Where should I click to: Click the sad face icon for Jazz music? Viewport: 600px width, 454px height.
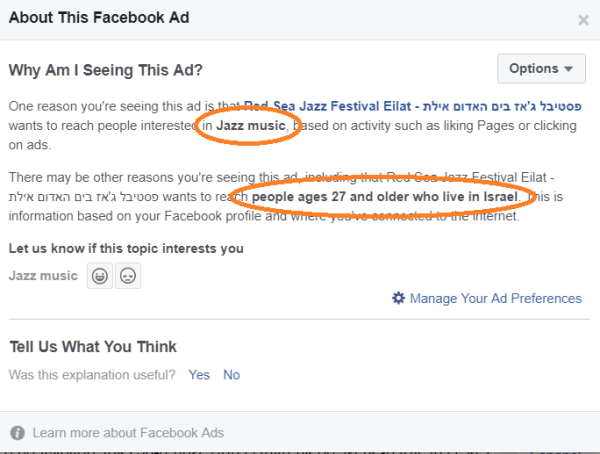(x=127, y=275)
